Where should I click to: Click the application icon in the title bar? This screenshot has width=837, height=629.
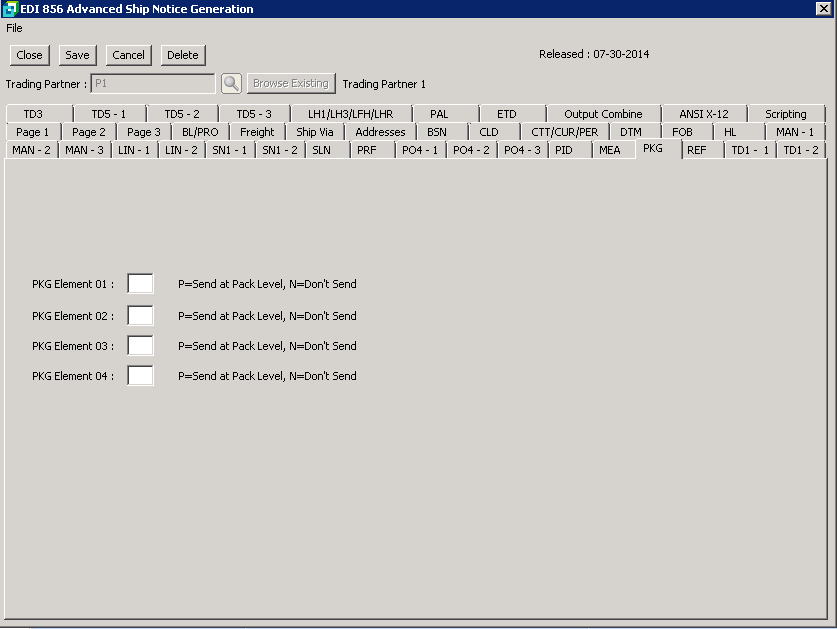tap(10, 9)
